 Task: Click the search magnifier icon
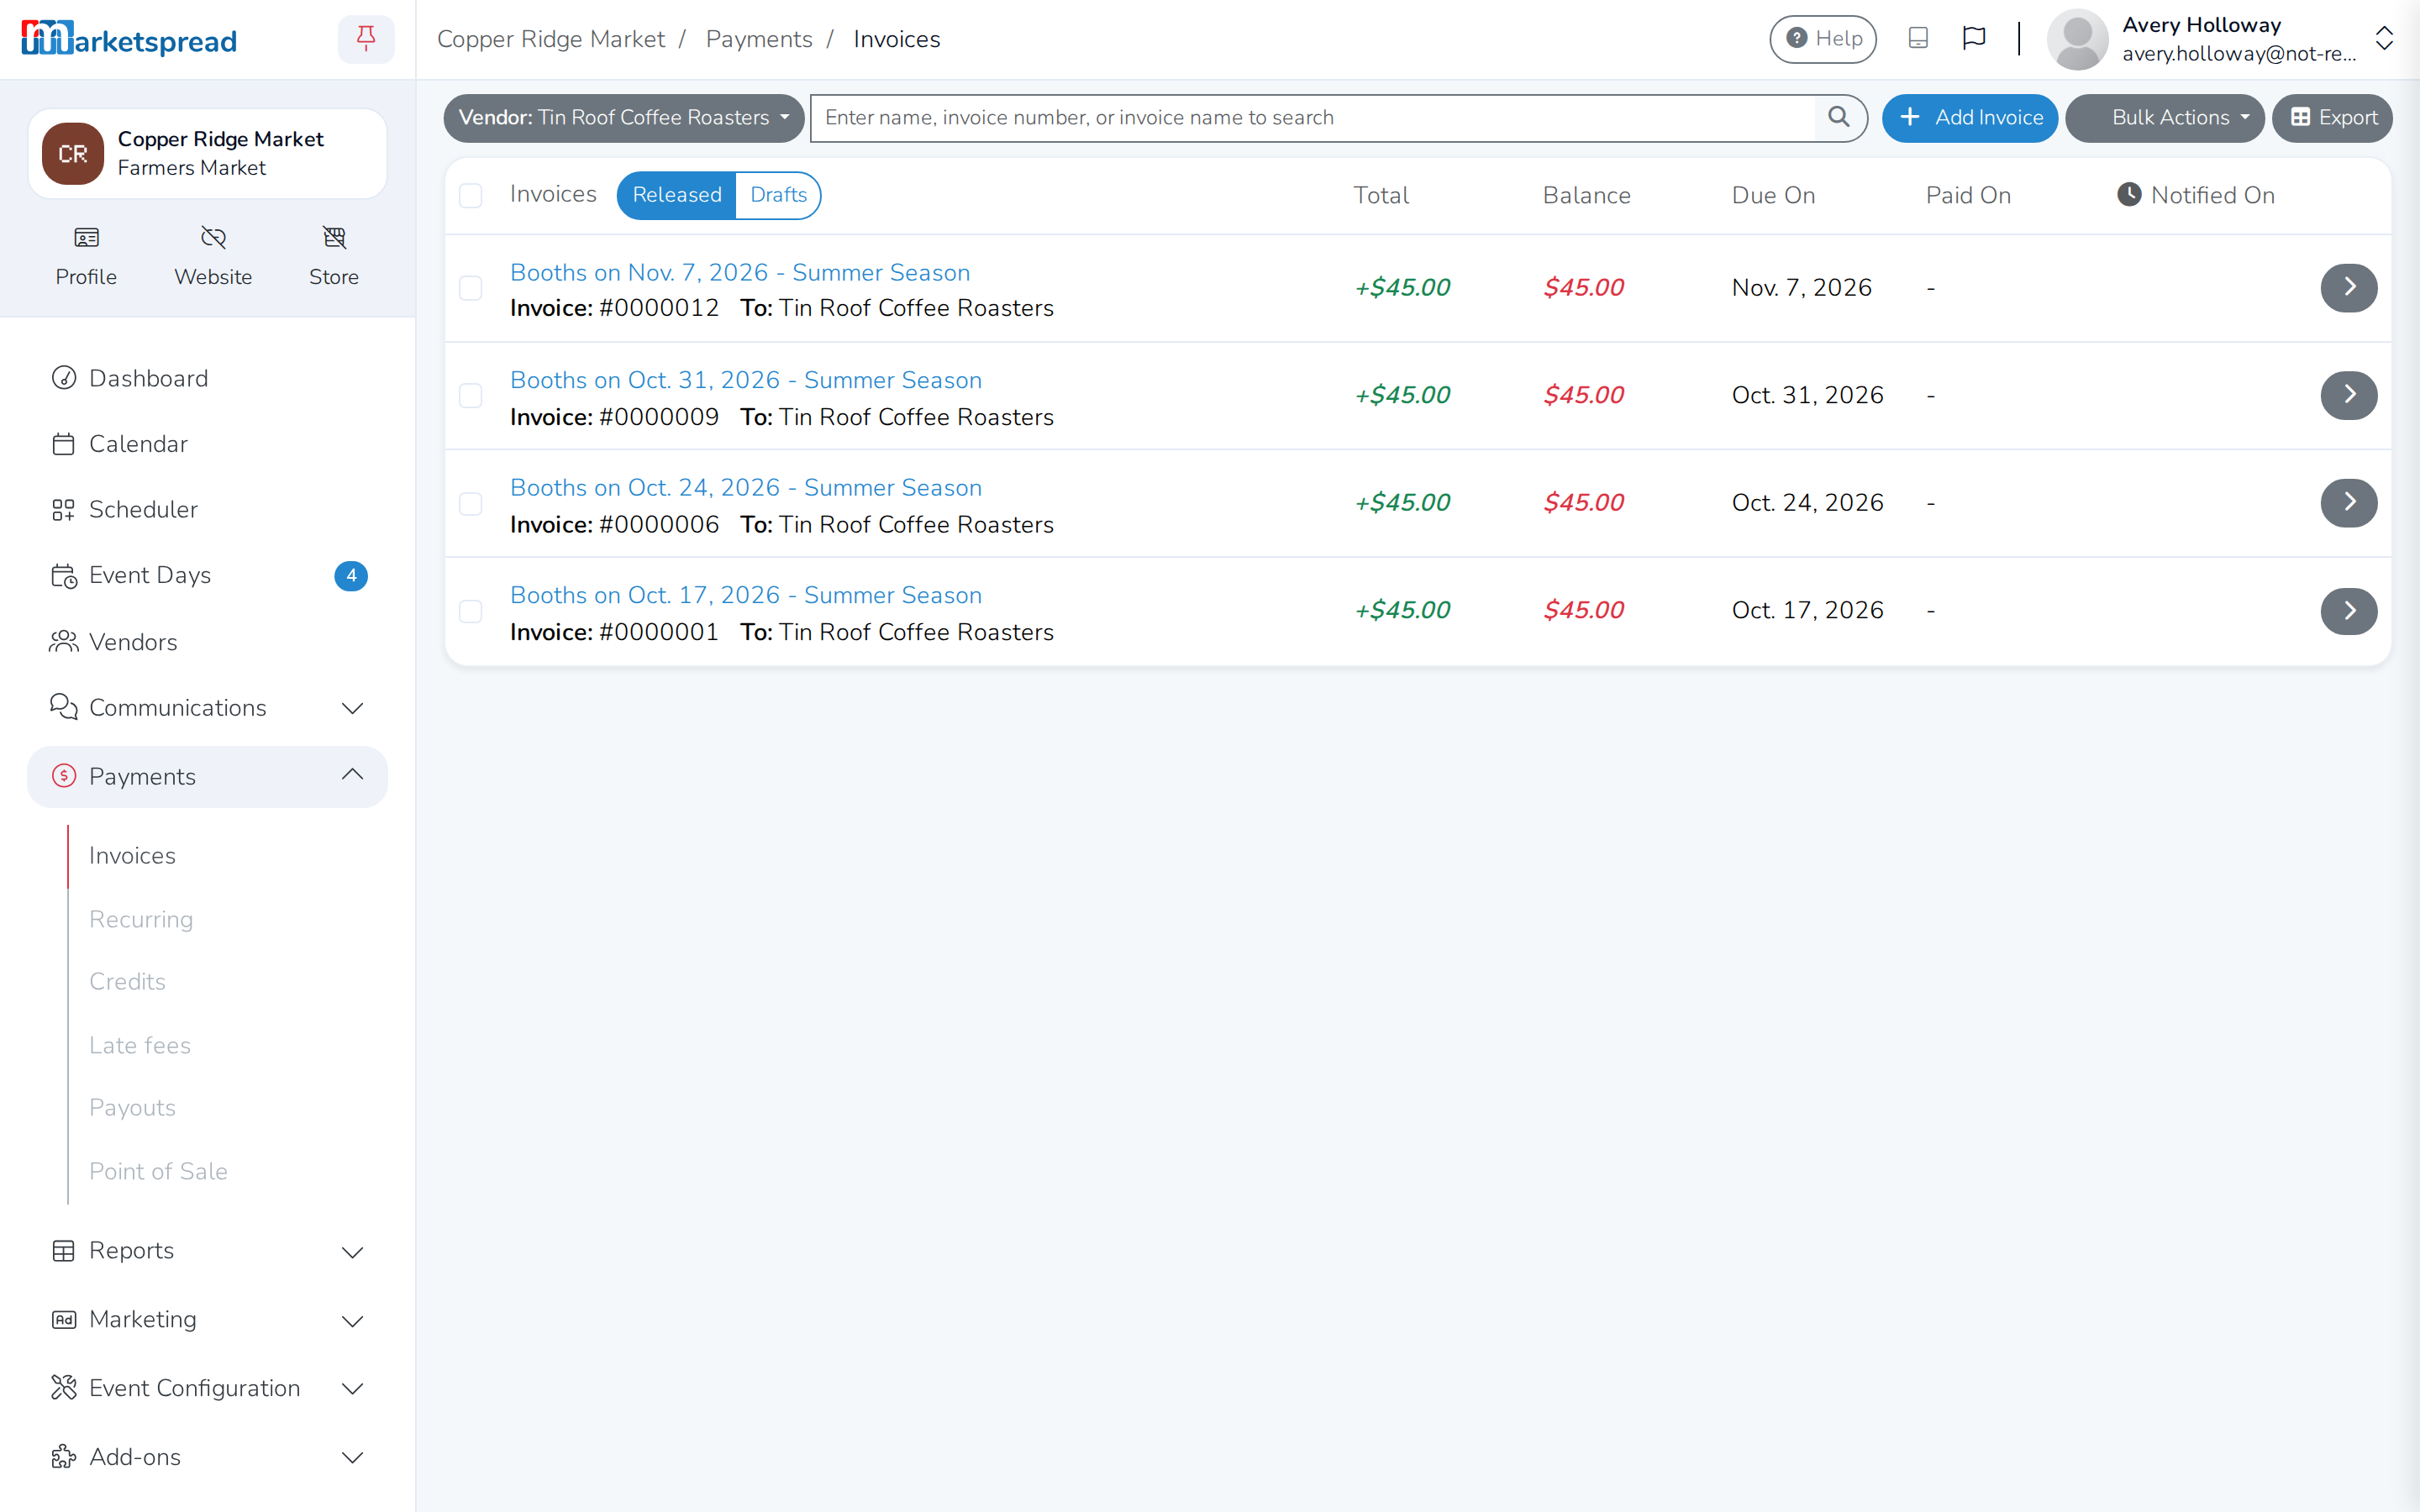click(1839, 117)
